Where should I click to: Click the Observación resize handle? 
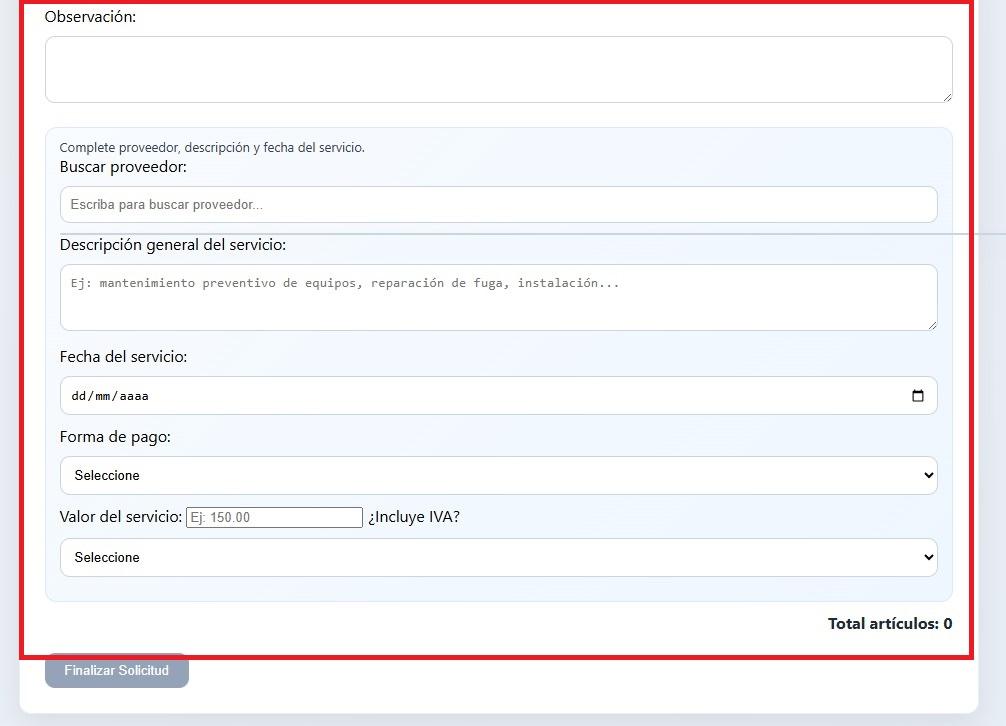coord(947,97)
